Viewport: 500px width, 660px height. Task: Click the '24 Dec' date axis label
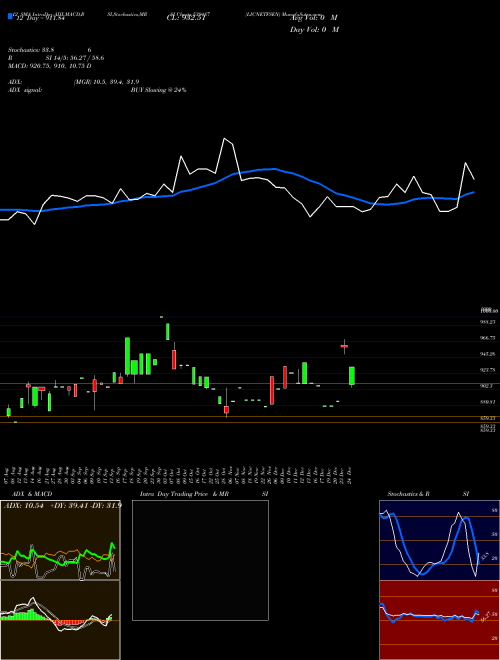pyautogui.click(x=350, y=476)
